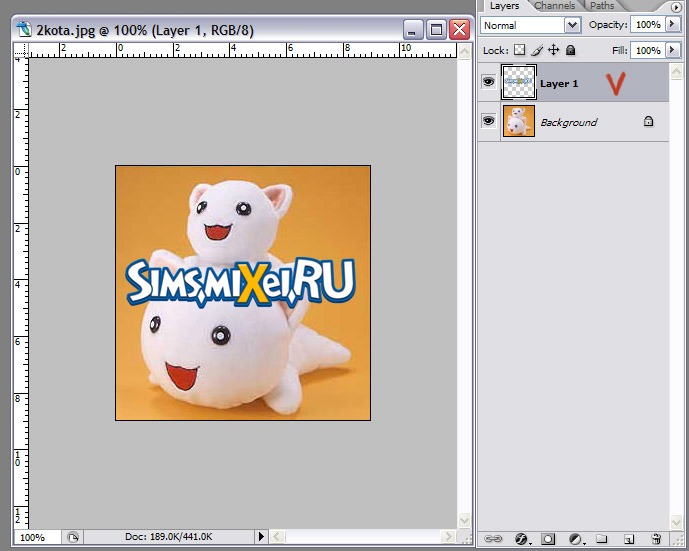Switch to the Channels tab

pos(554,6)
